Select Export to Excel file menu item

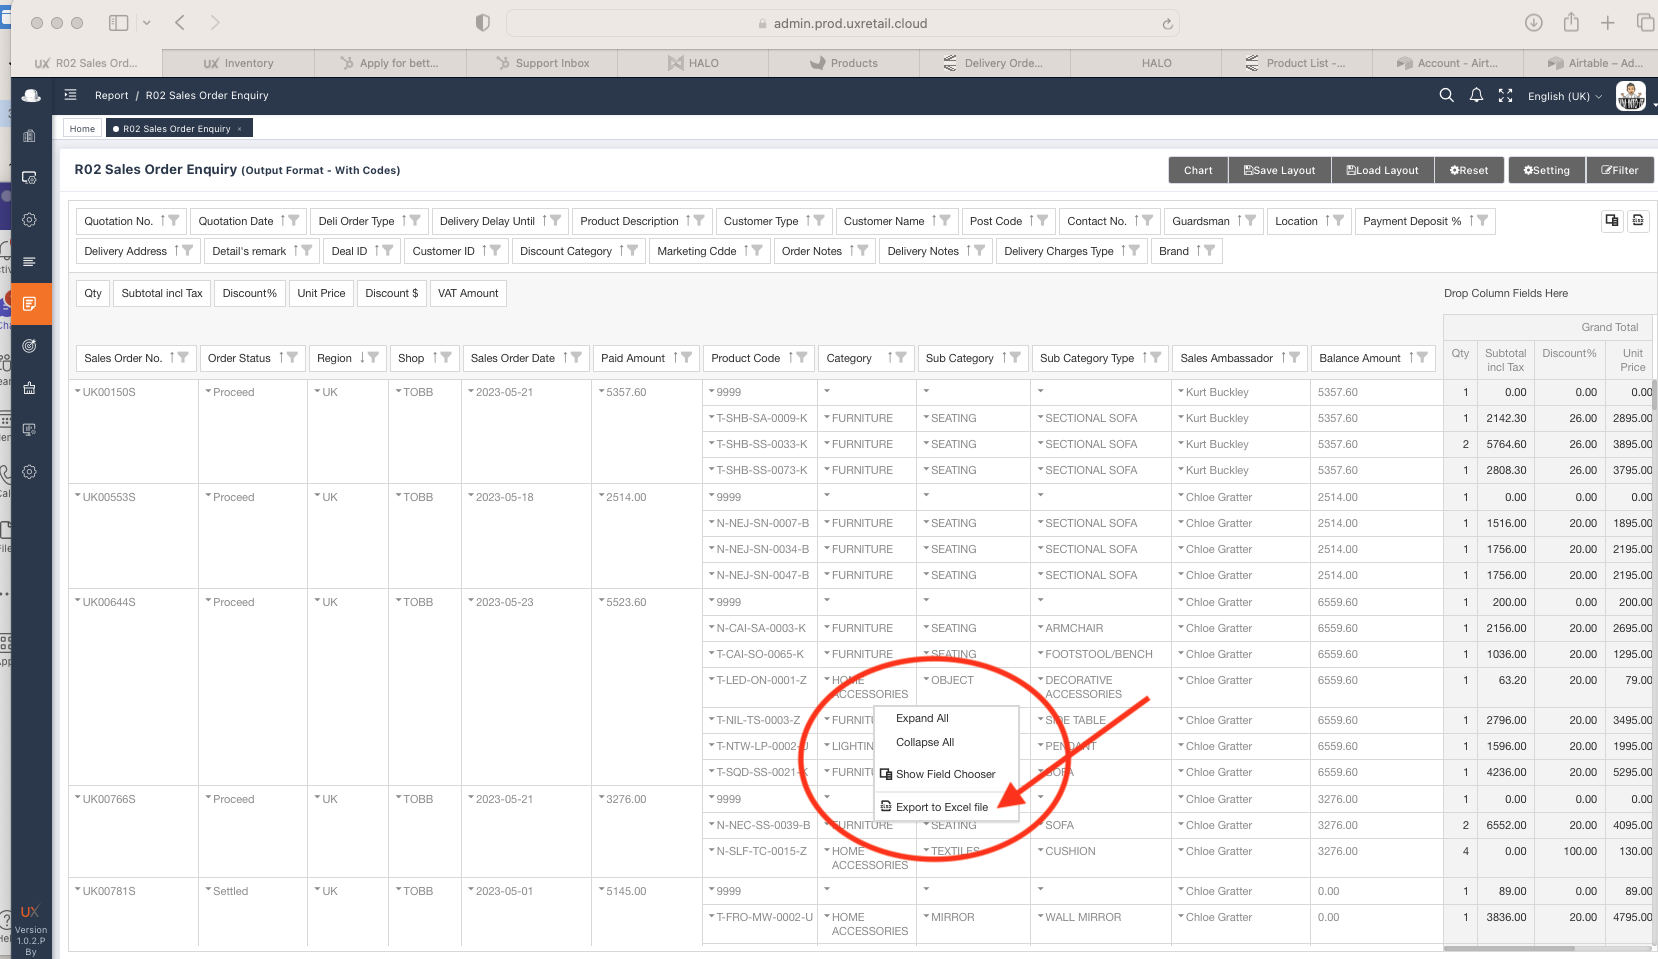click(941, 807)
